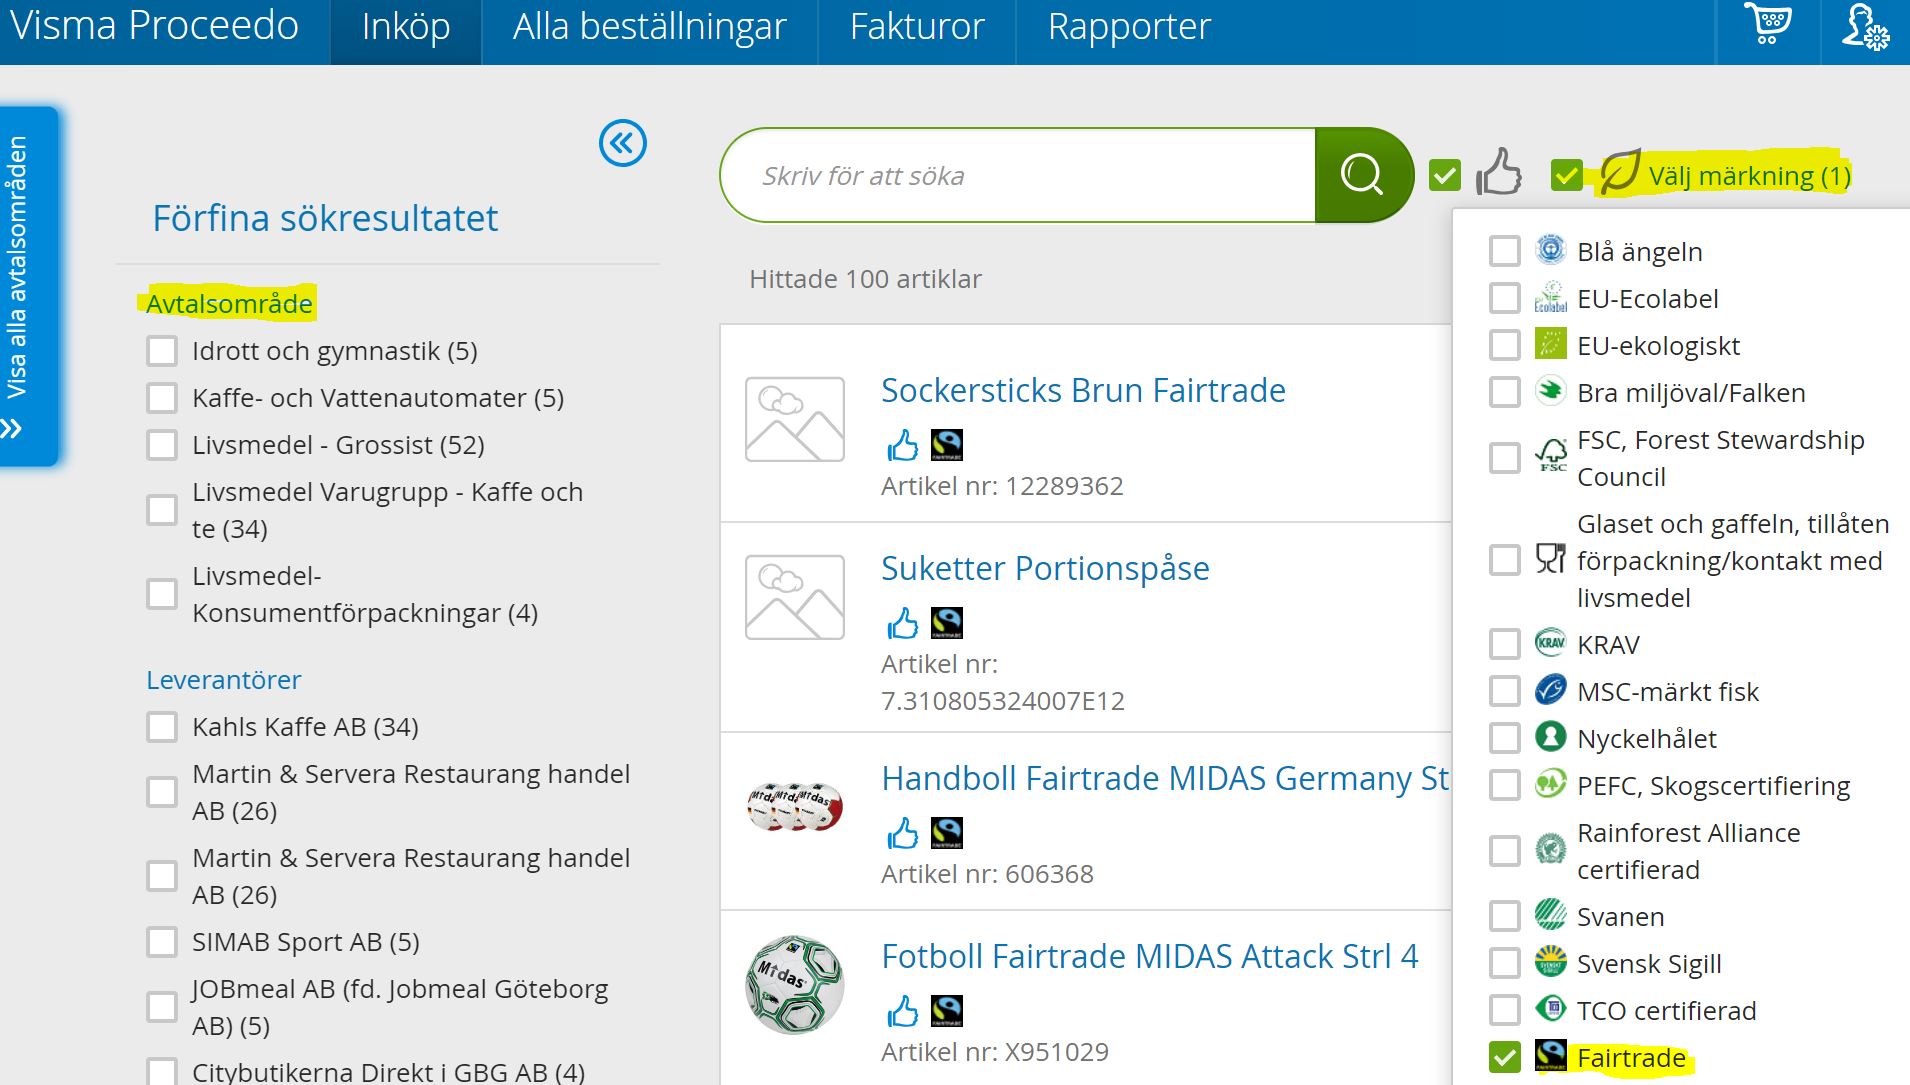Untick the green checkbox beside the leaf icon
Screen dimensions: 1910x1085
click(1566, 175)
